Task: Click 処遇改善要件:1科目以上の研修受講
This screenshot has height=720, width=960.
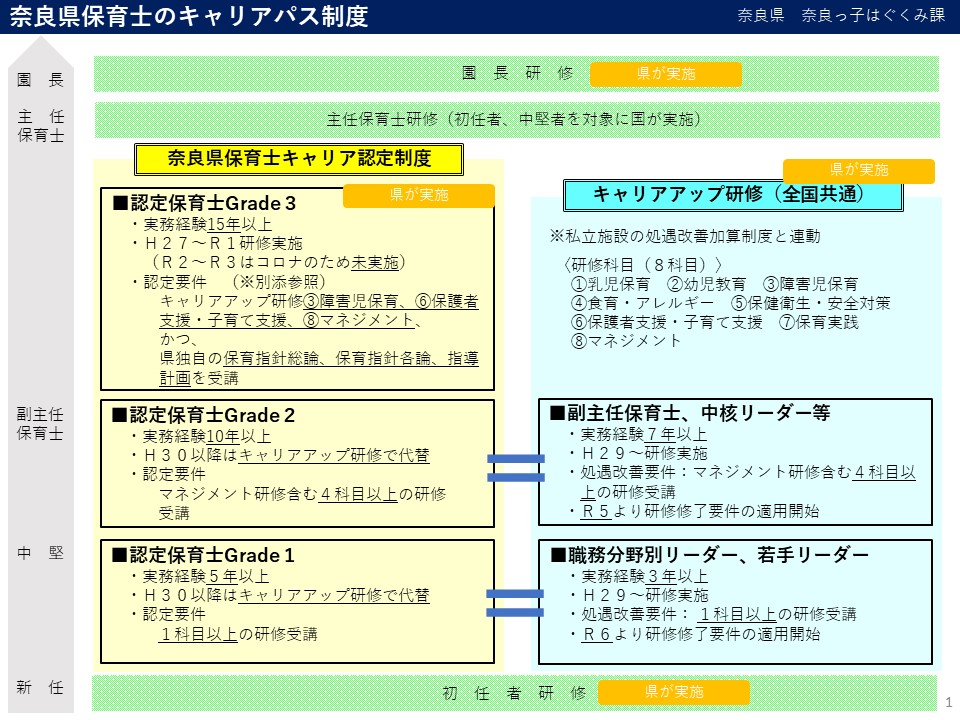Action: 718,615
